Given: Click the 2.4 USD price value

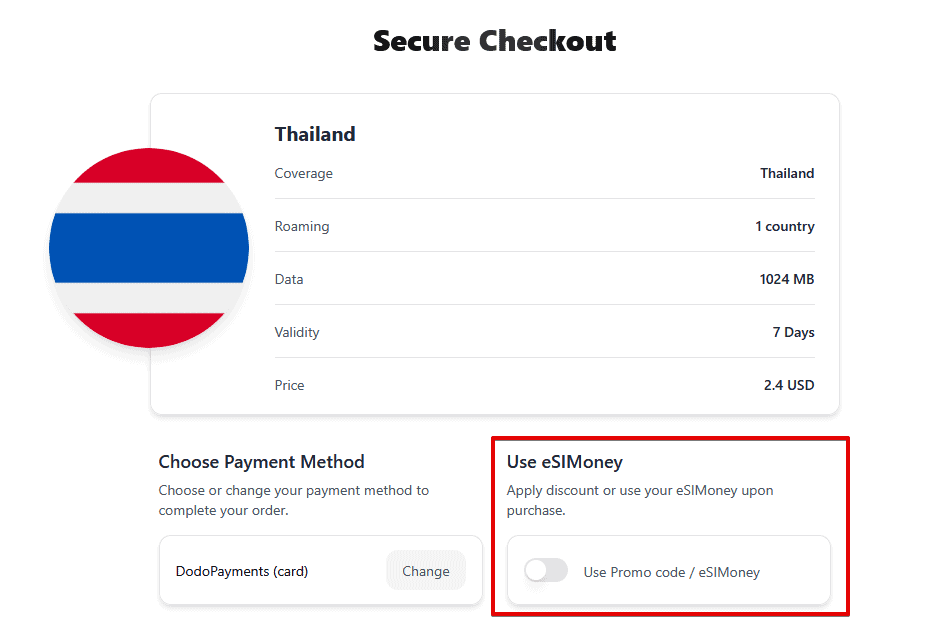Looking at the screenshot, I should [788, 385].
